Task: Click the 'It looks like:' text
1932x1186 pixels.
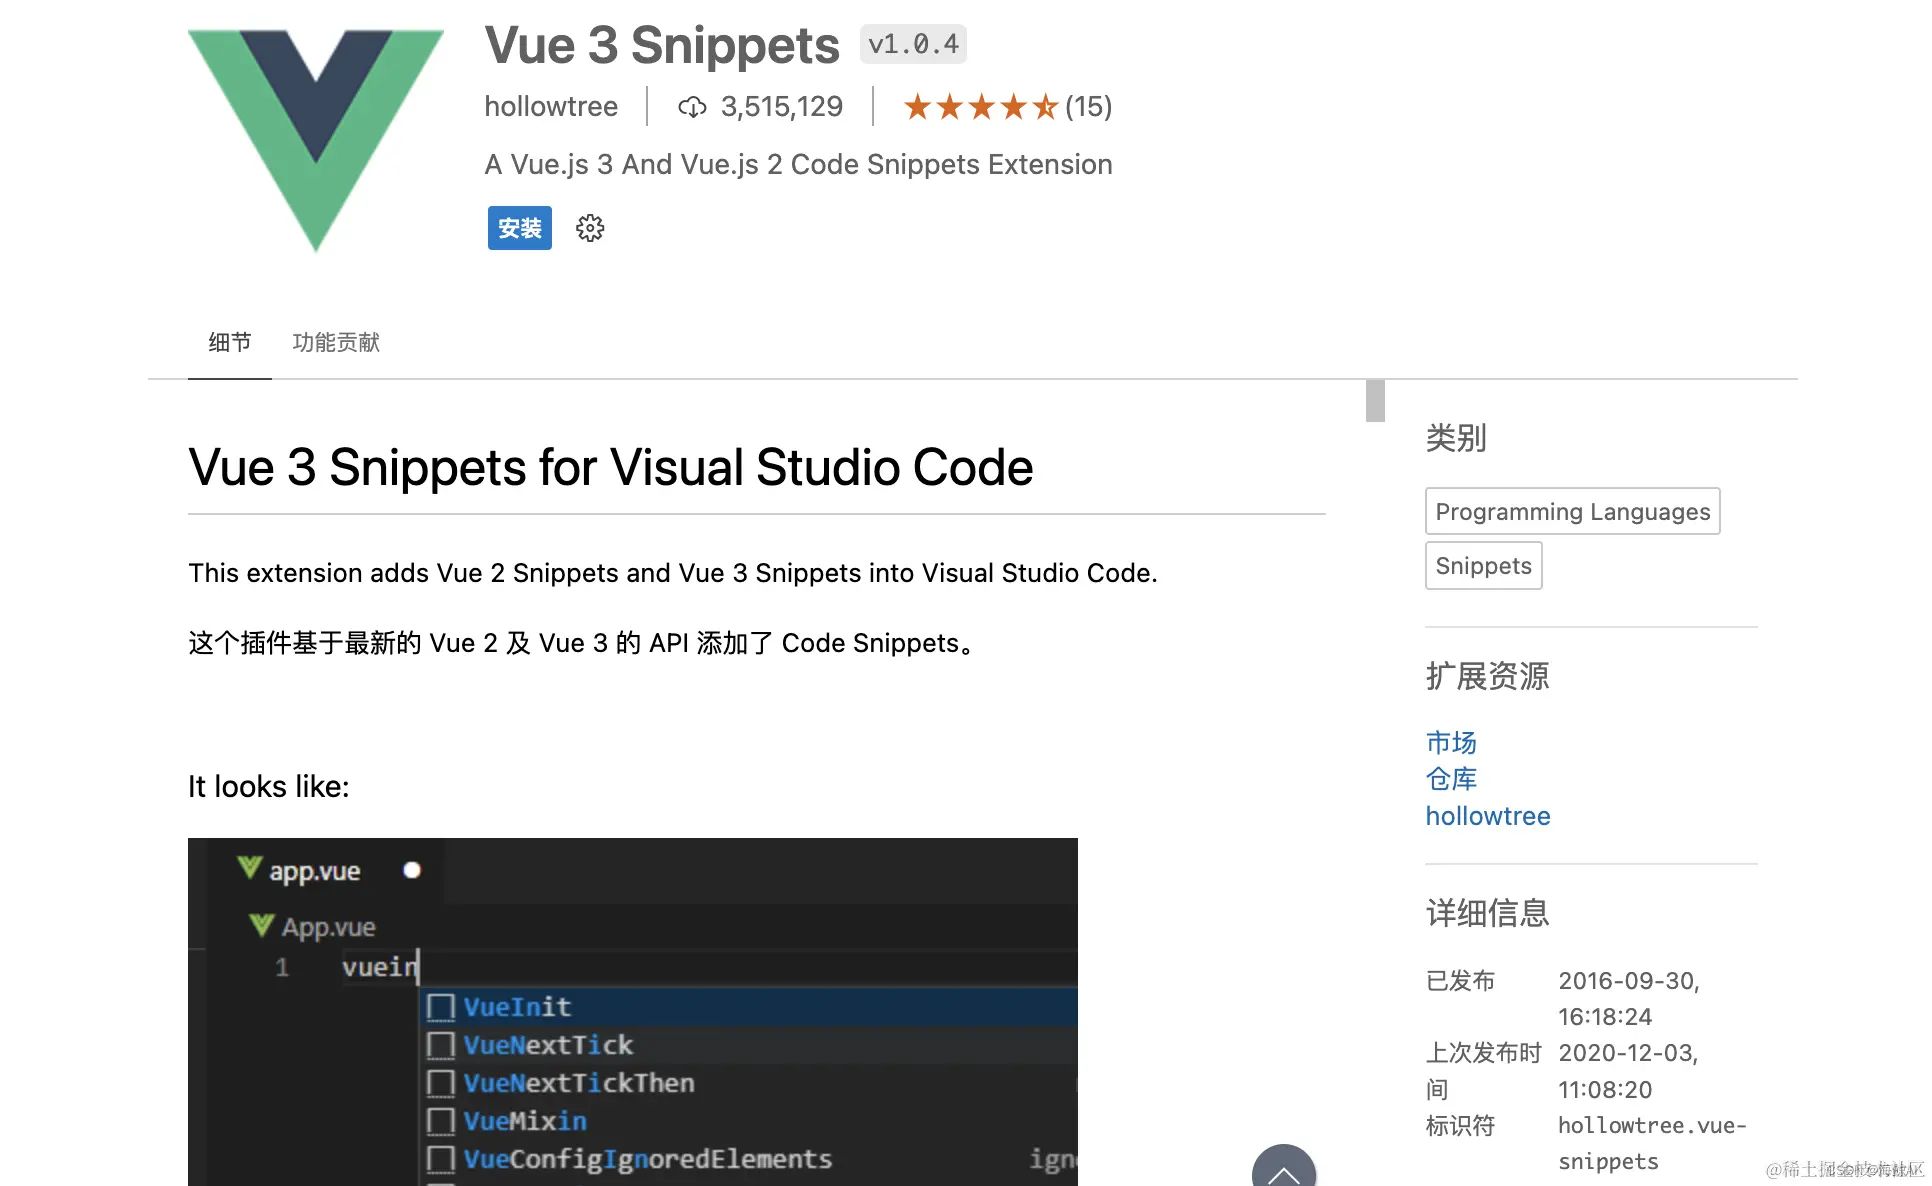Action: (269, 786)
